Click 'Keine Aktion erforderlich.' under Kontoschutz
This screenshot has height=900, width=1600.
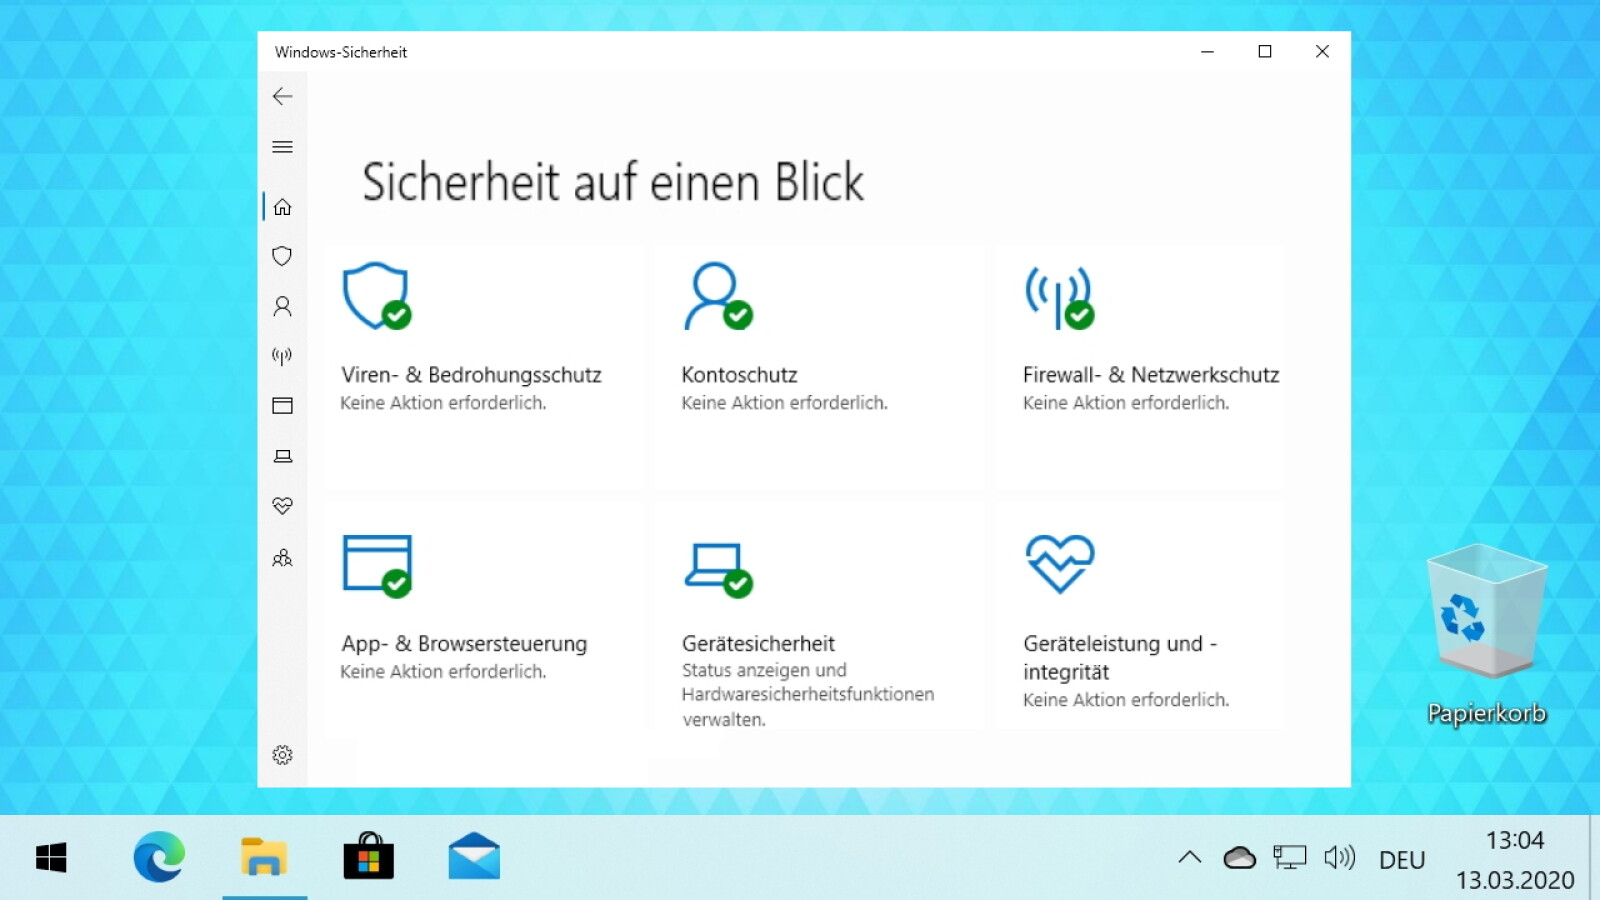point(784,403)
